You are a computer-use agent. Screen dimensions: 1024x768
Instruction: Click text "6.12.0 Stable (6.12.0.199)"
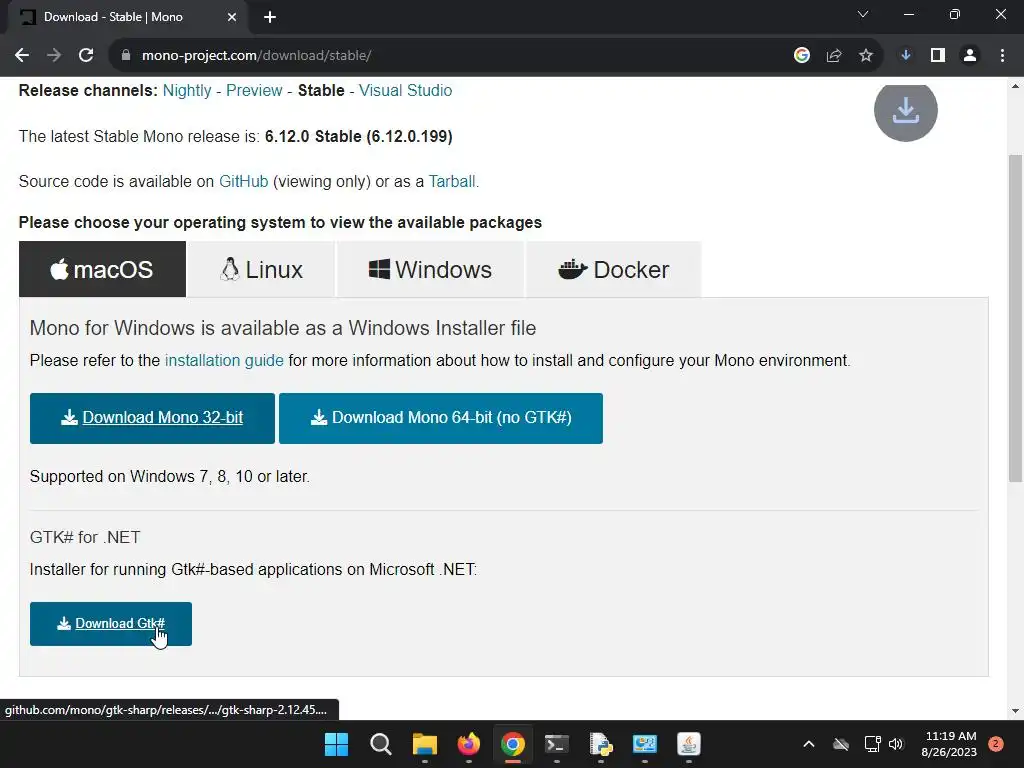(x=359, y=136)
